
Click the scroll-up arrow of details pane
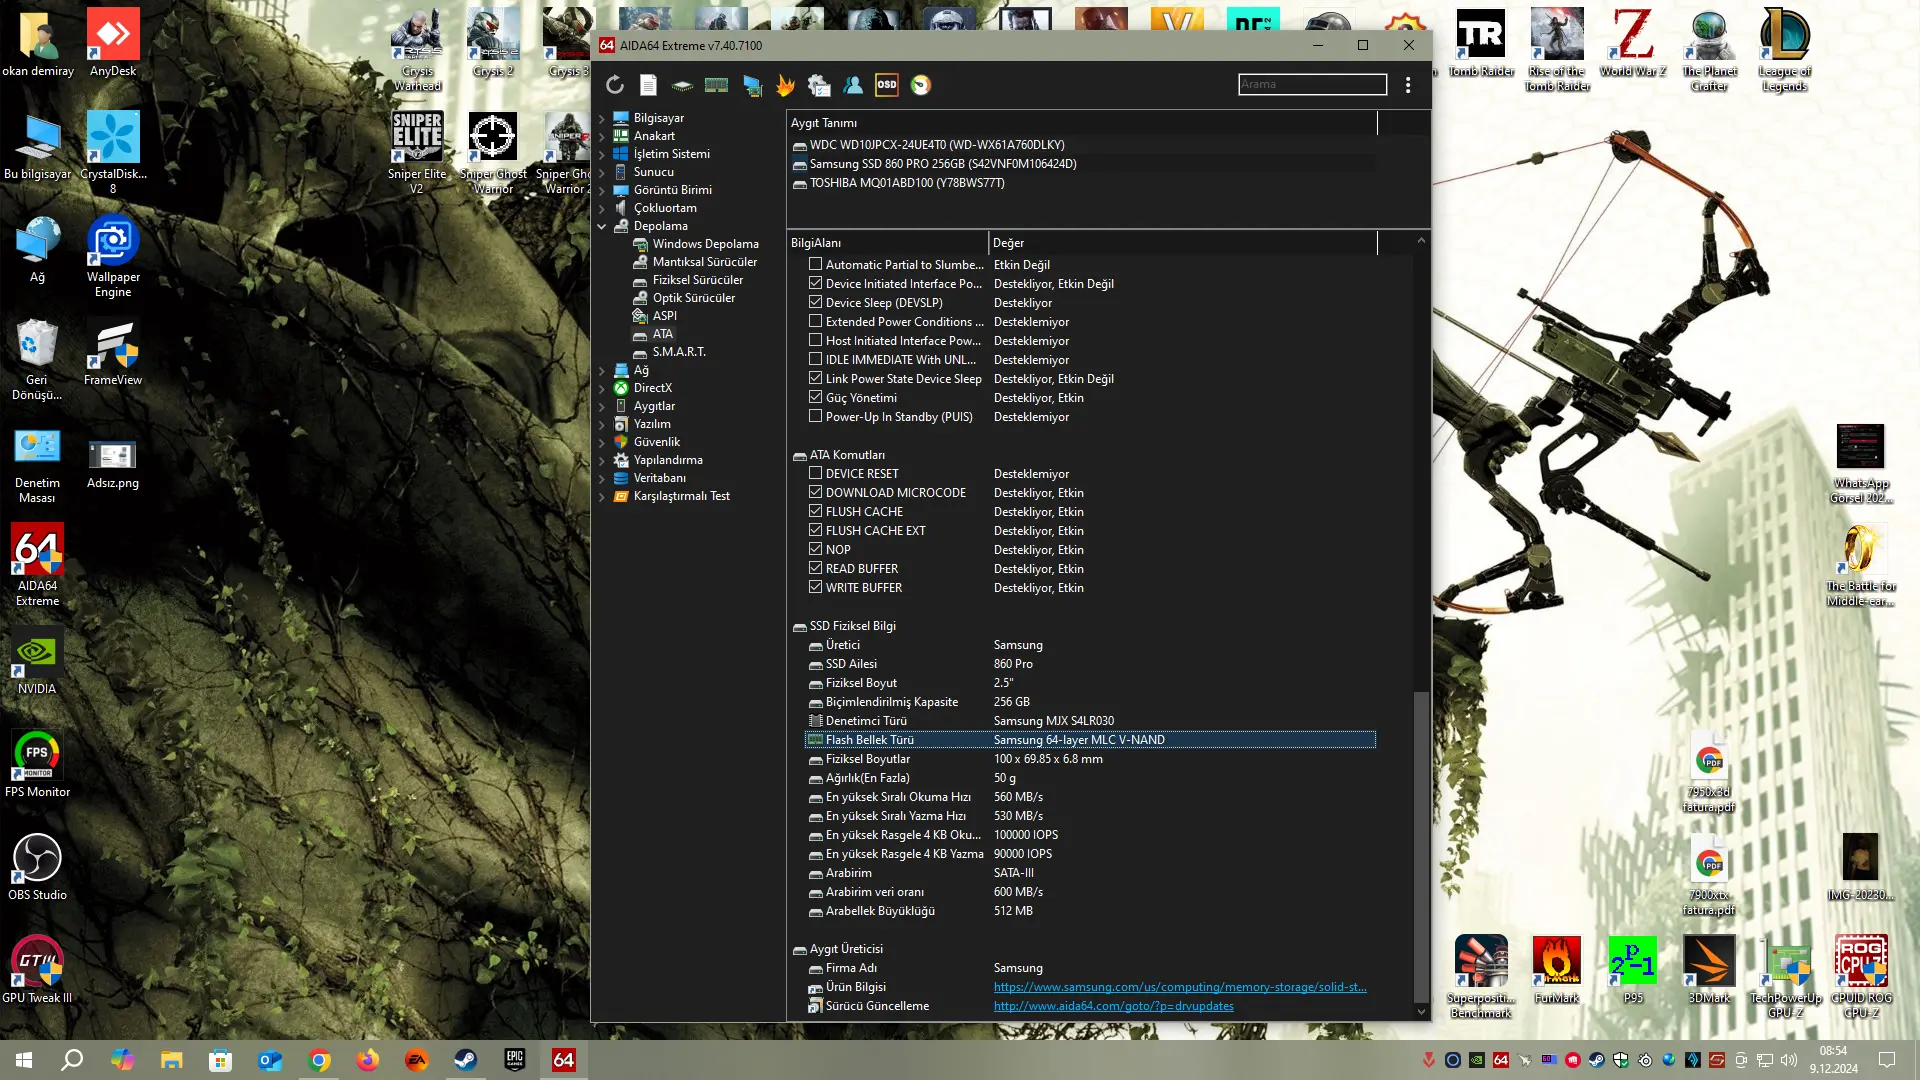coord(1421,241)
